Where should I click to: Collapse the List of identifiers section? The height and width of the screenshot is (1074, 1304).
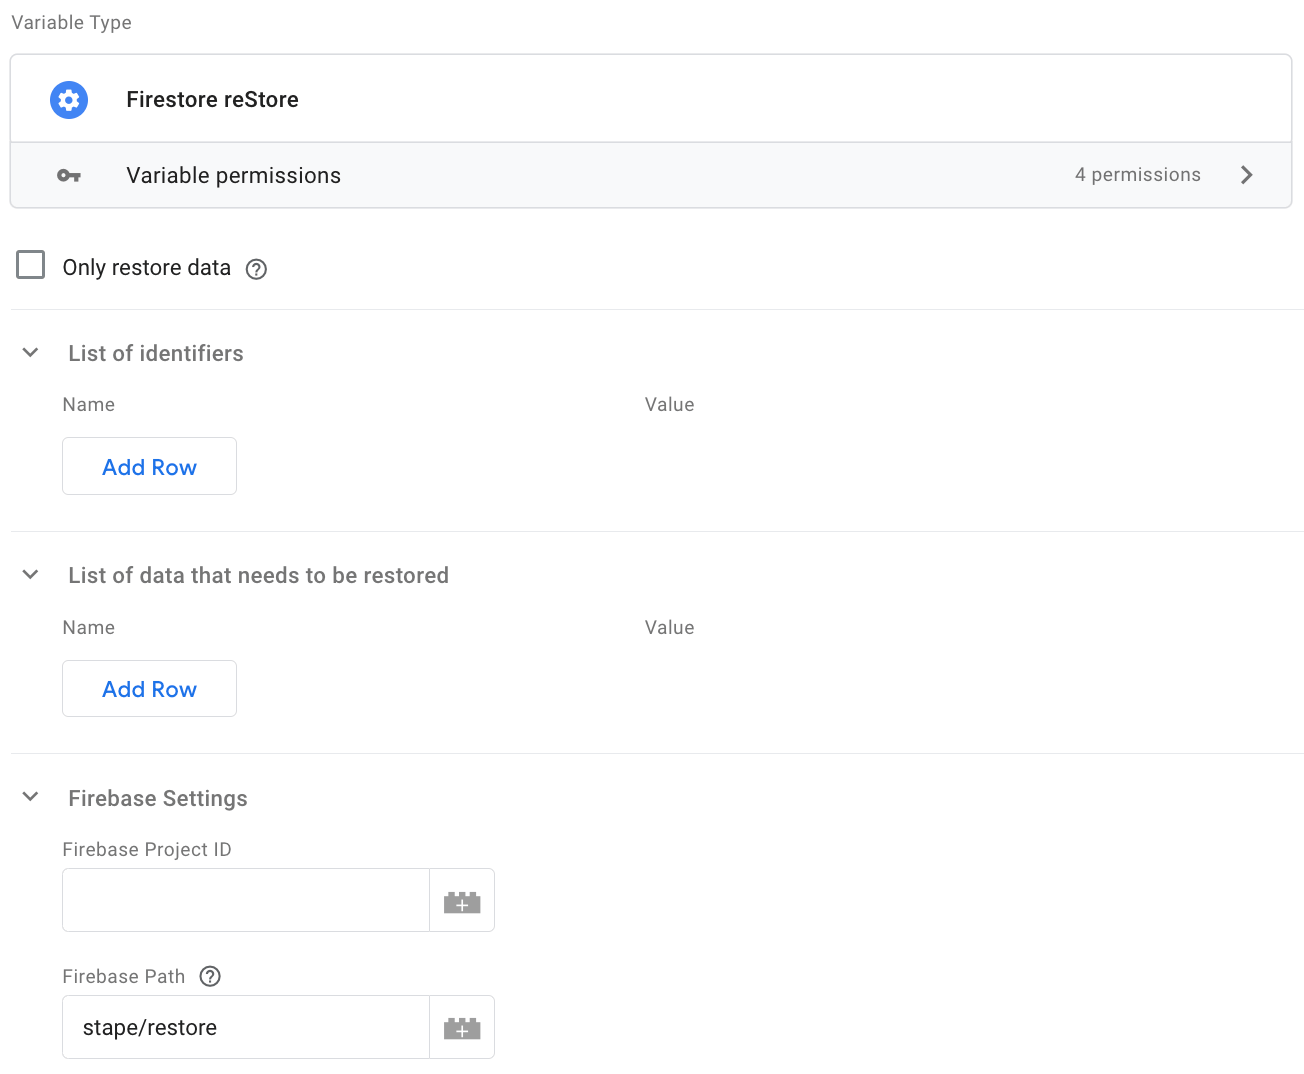[x=31, y=353]
